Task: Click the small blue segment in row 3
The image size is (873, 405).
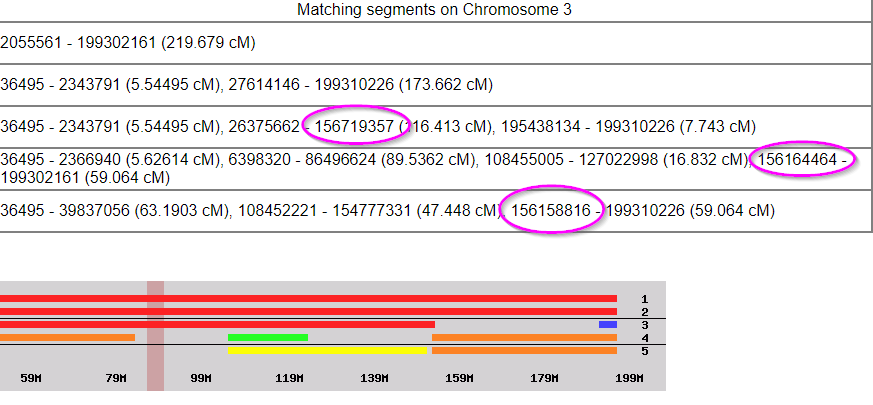Action: click(x=607, y=325)
